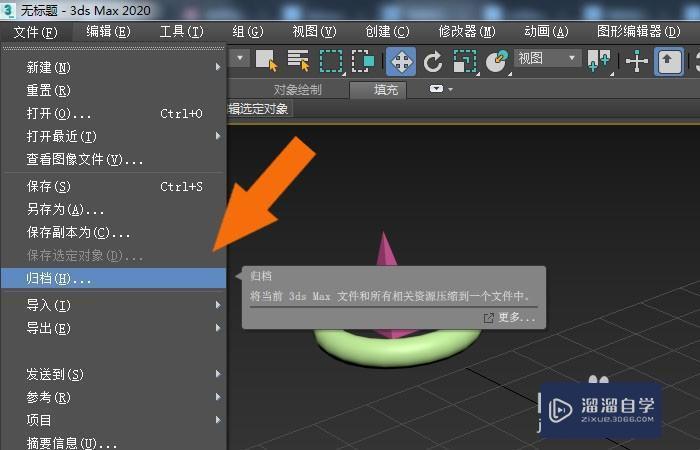700x450 pixels.
Task: Open the ribbon display options dropdown
Action: coord(441,89)
